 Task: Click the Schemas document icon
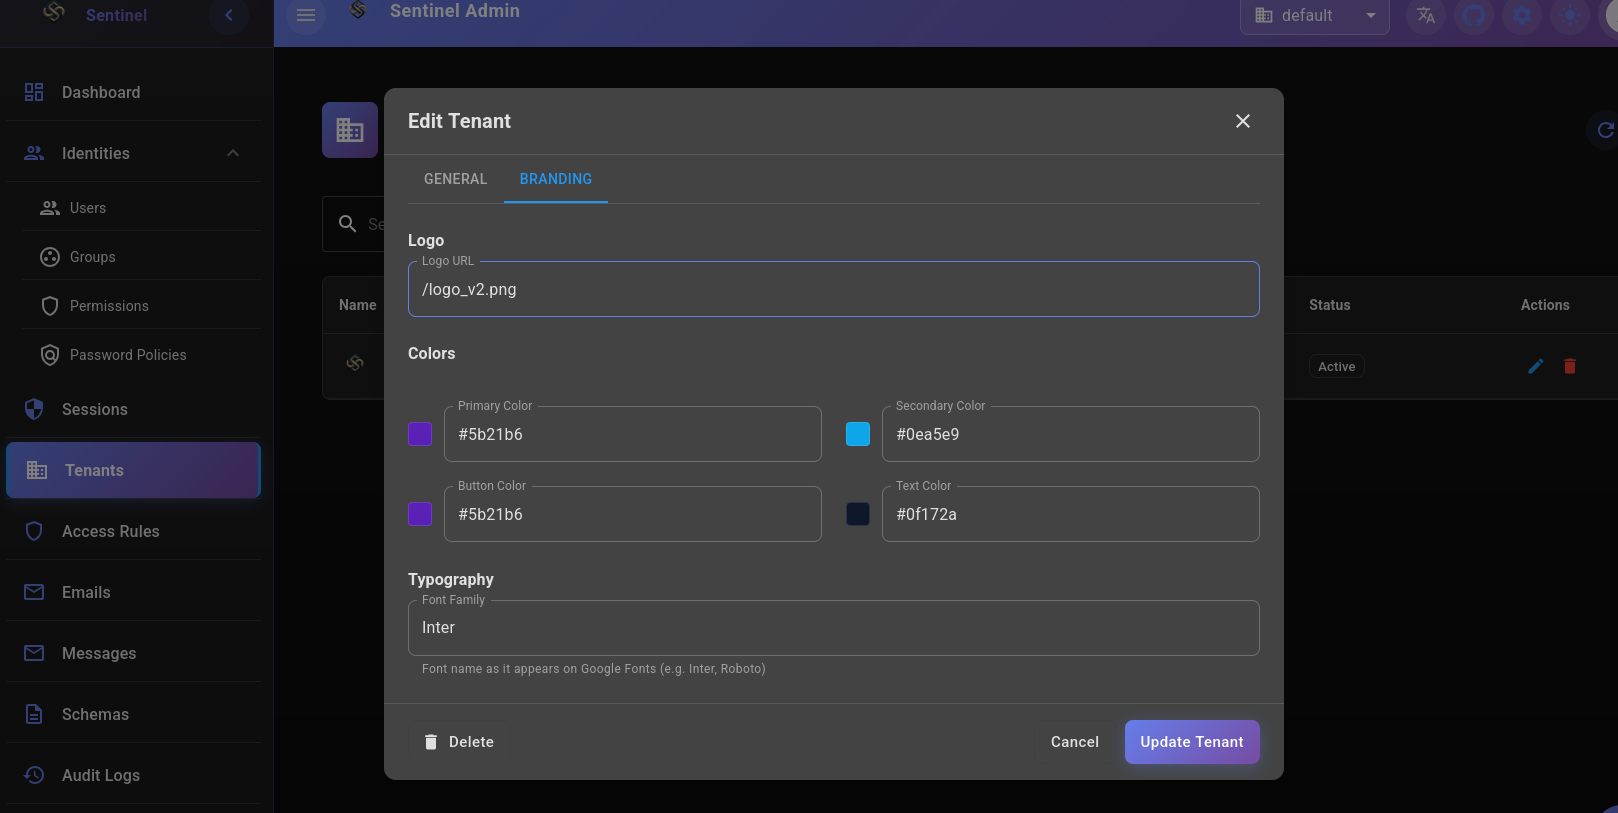34,714
